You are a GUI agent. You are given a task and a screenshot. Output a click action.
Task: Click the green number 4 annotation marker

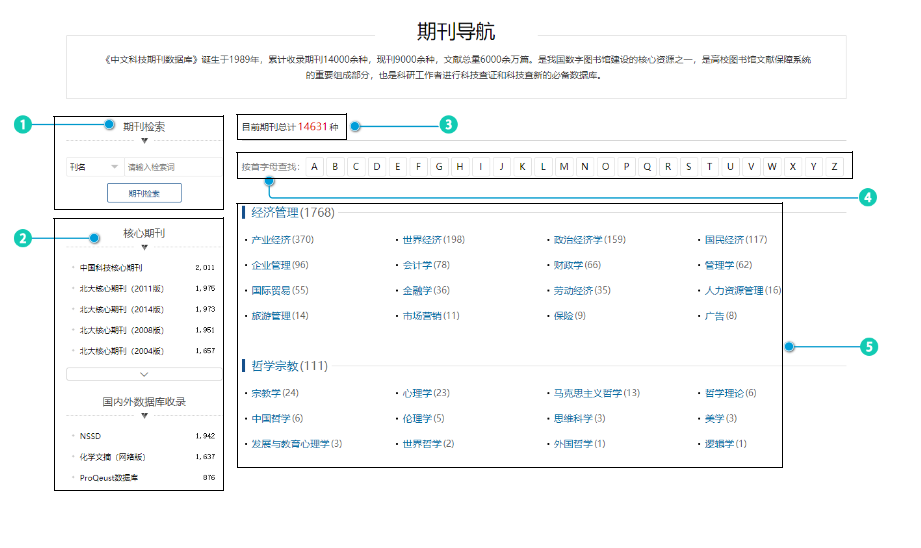pyautogui.click(x=868, y=198)
